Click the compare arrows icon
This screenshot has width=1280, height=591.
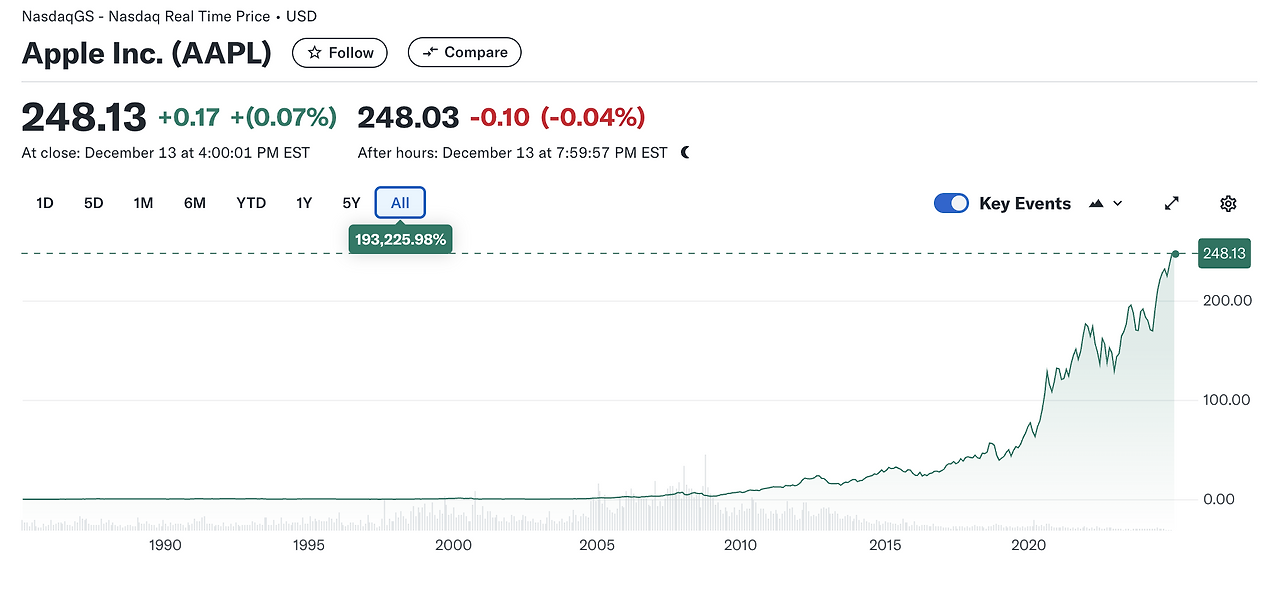pos(430,53)
